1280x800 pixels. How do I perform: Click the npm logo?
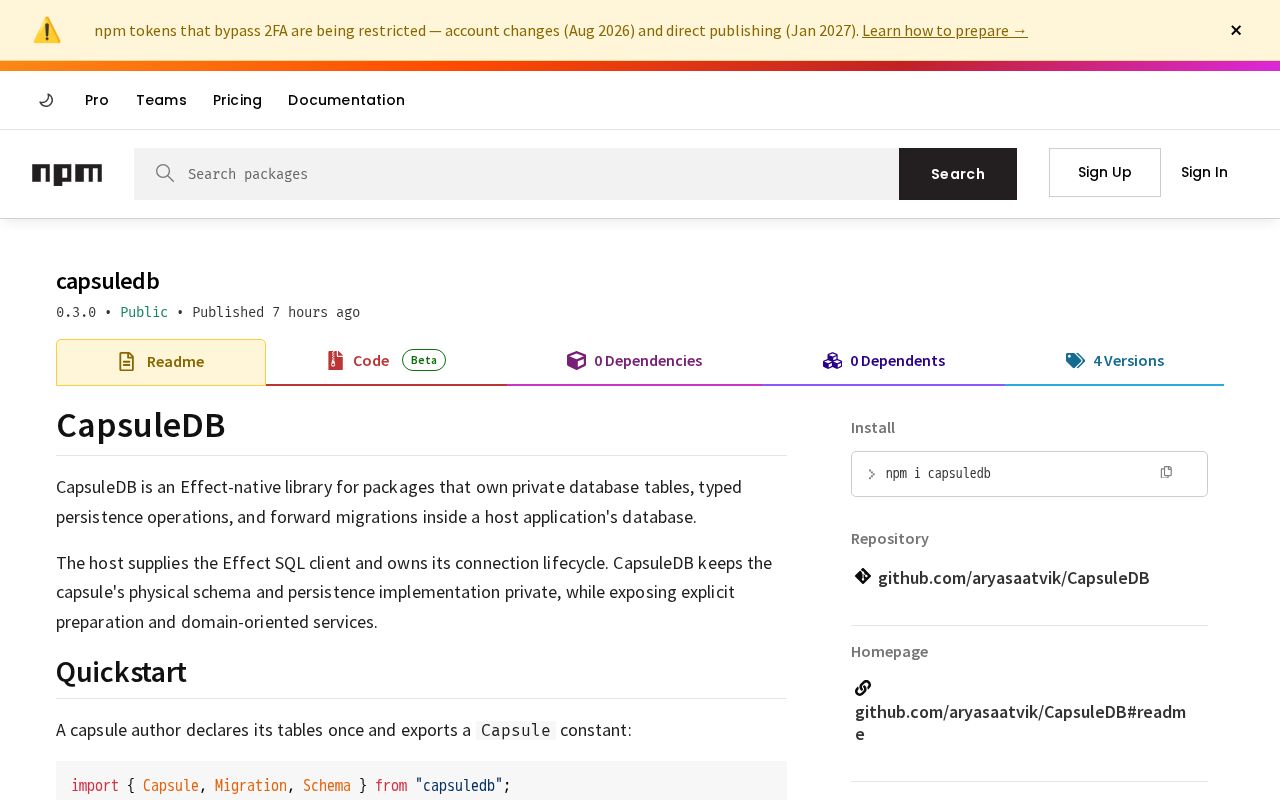tap(67, 174)
